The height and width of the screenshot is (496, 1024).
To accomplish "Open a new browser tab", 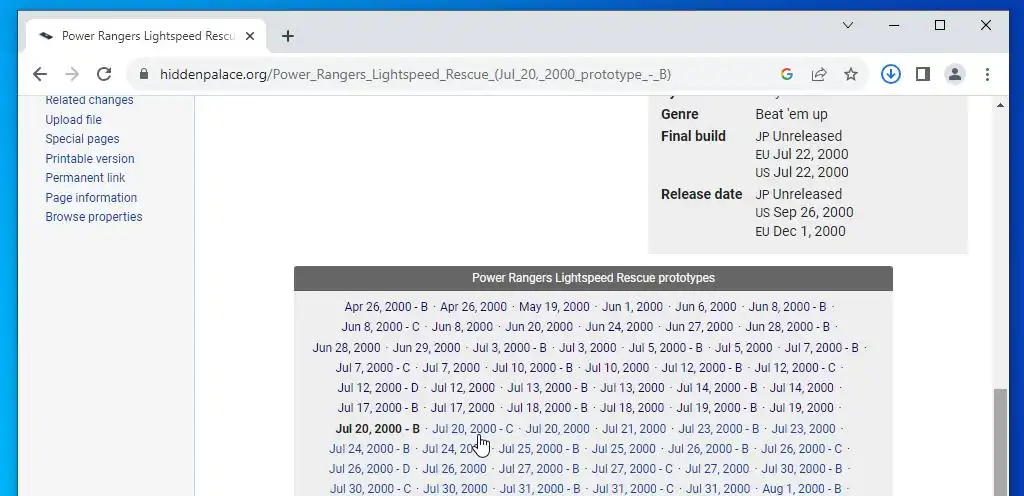I will click(287, 36).
